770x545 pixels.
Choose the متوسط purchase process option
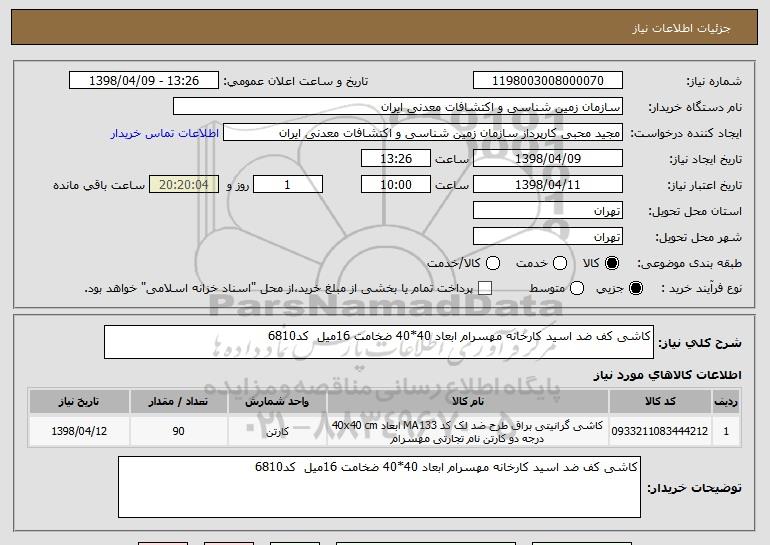[x=577, y=288]
